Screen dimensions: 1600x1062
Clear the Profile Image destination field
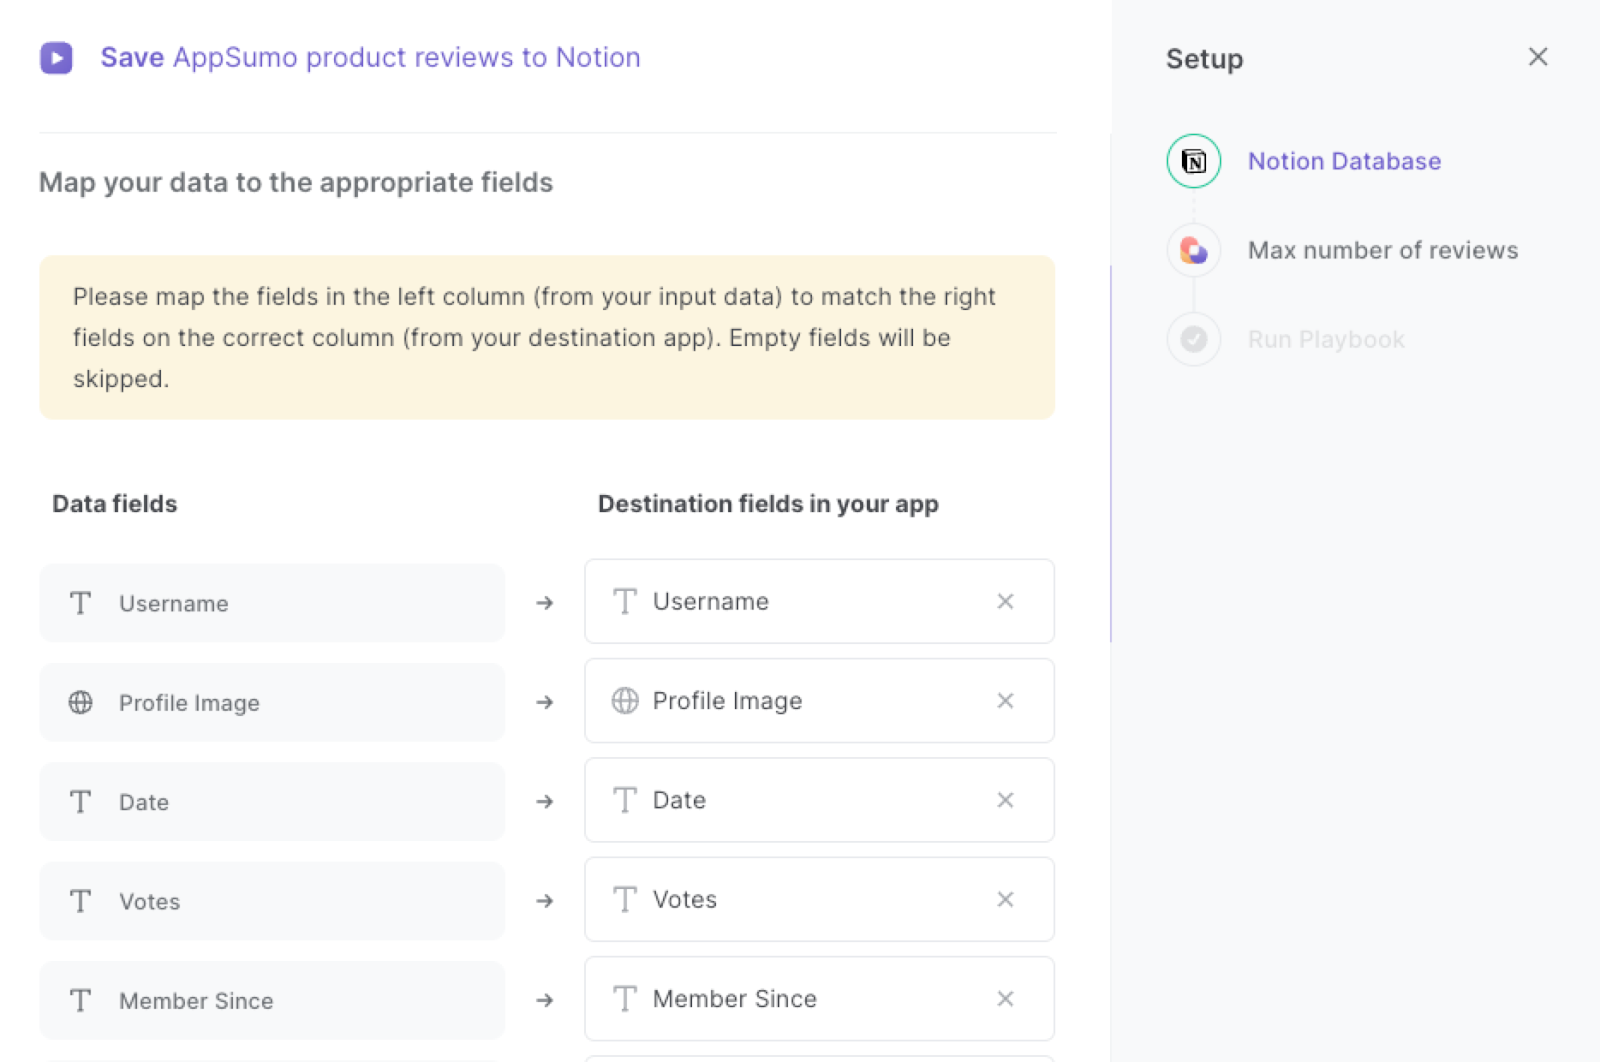1005,701
